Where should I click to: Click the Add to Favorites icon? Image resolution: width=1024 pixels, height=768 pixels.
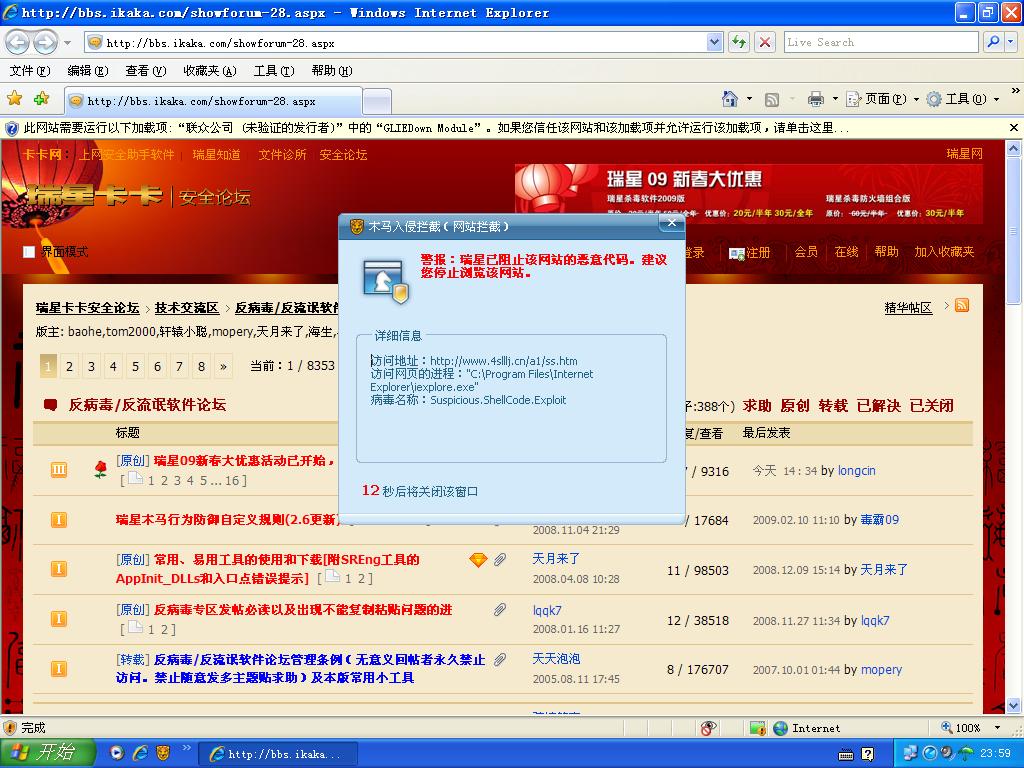(41, 99)
